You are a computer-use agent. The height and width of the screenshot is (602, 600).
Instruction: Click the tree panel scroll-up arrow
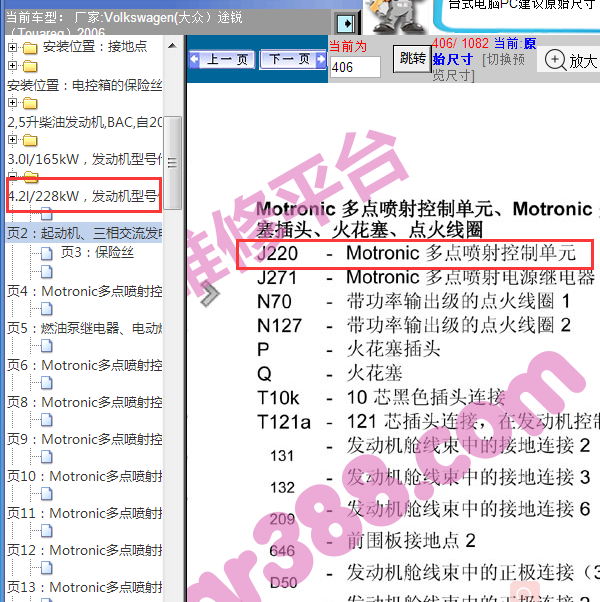coord(172,46)
